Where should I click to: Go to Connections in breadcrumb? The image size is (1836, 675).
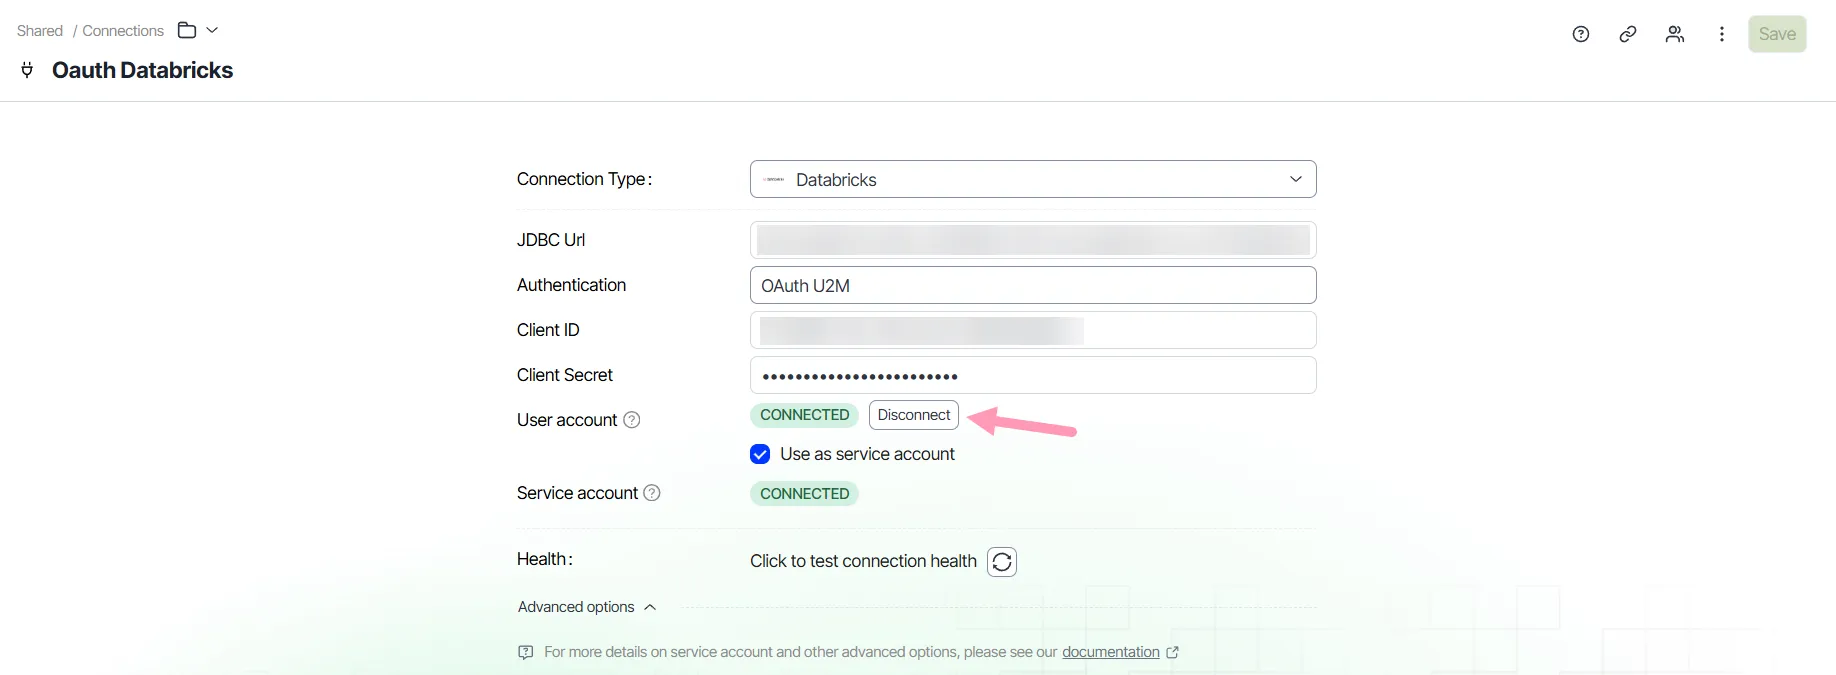point(123,31)
